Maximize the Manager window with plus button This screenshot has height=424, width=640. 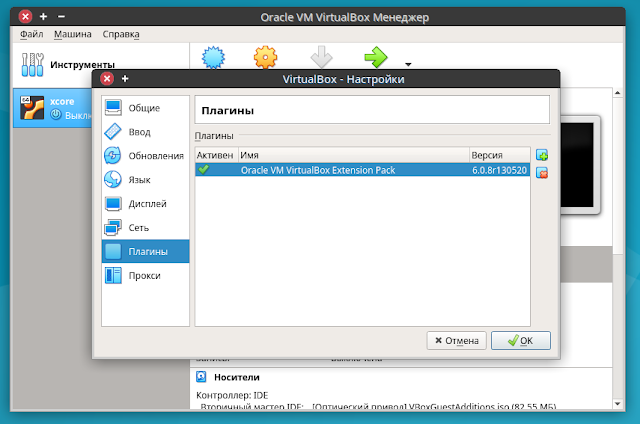pyautogui.click(x=43, y=17)
